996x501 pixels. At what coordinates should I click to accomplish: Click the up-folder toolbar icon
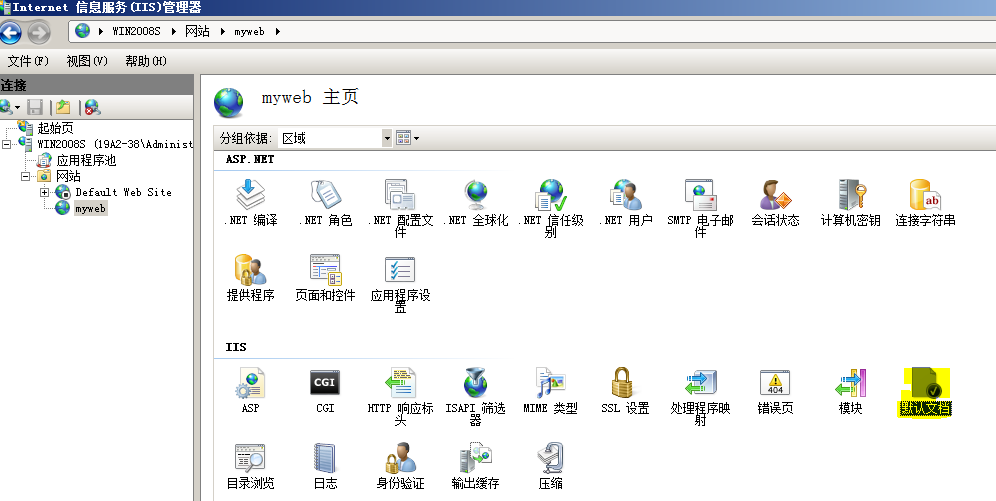click(63, 107)
